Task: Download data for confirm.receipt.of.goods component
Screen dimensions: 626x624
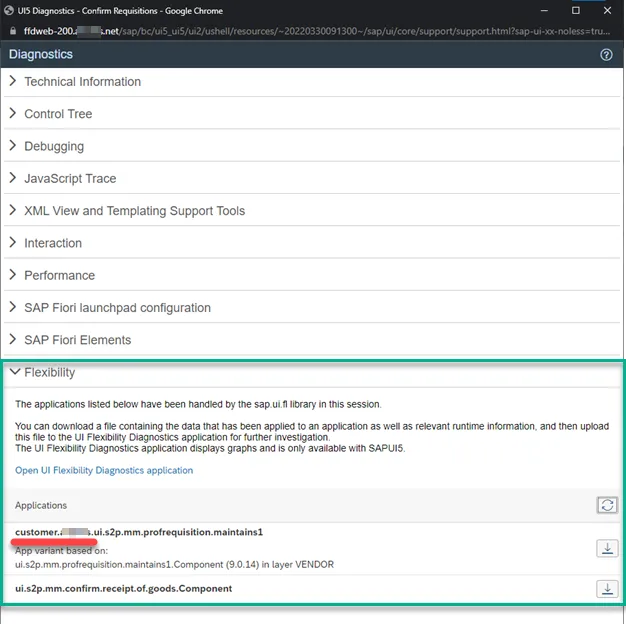Action: [606, 589]
